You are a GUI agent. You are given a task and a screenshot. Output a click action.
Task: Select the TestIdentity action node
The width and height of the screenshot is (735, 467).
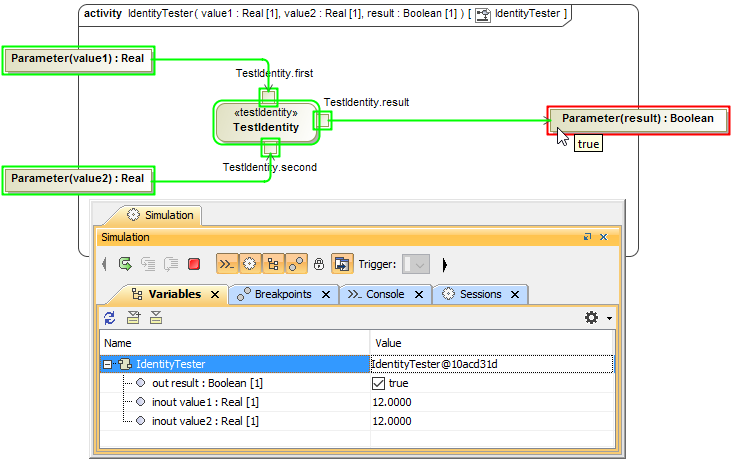(266, 121)
